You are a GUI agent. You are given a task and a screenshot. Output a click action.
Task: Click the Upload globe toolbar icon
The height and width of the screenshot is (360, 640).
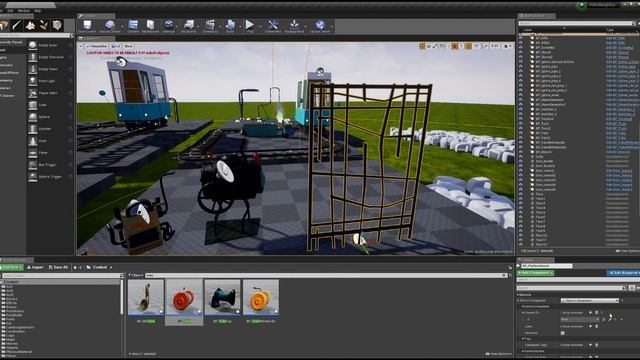pyautogui.click(x=320, y=25)
